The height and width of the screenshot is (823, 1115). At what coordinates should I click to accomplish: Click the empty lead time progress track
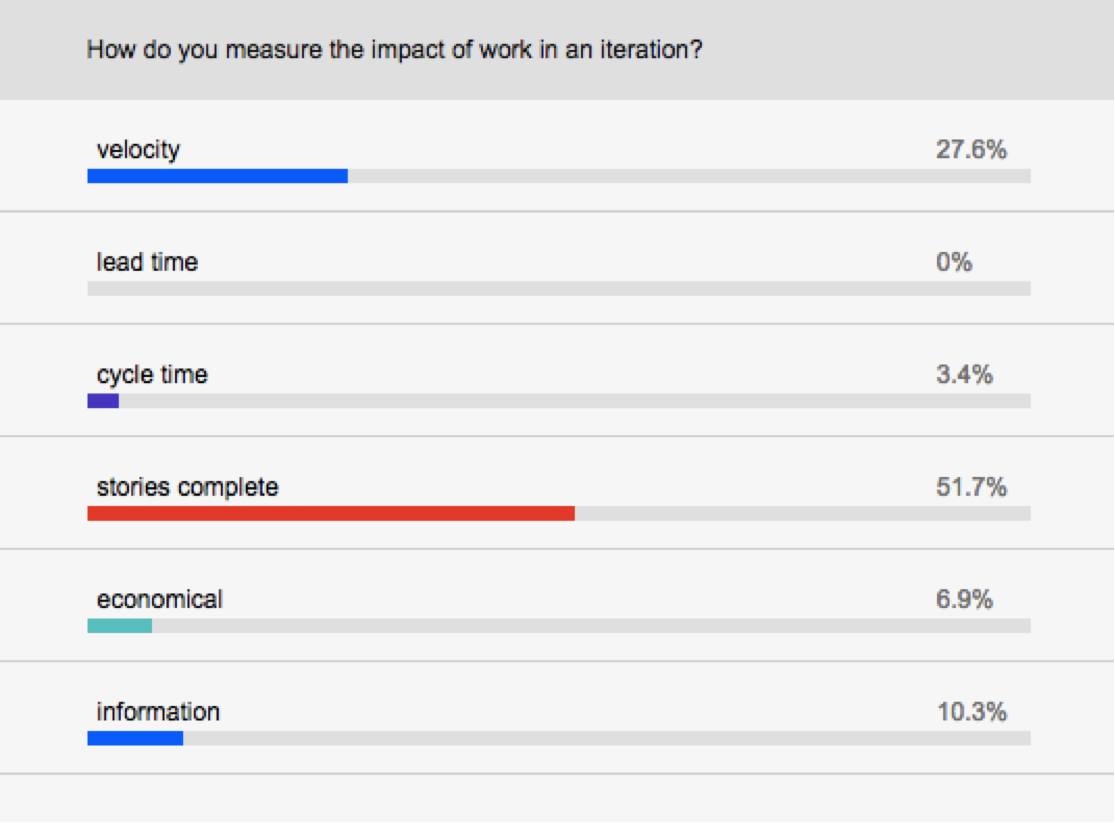(558, 288)
